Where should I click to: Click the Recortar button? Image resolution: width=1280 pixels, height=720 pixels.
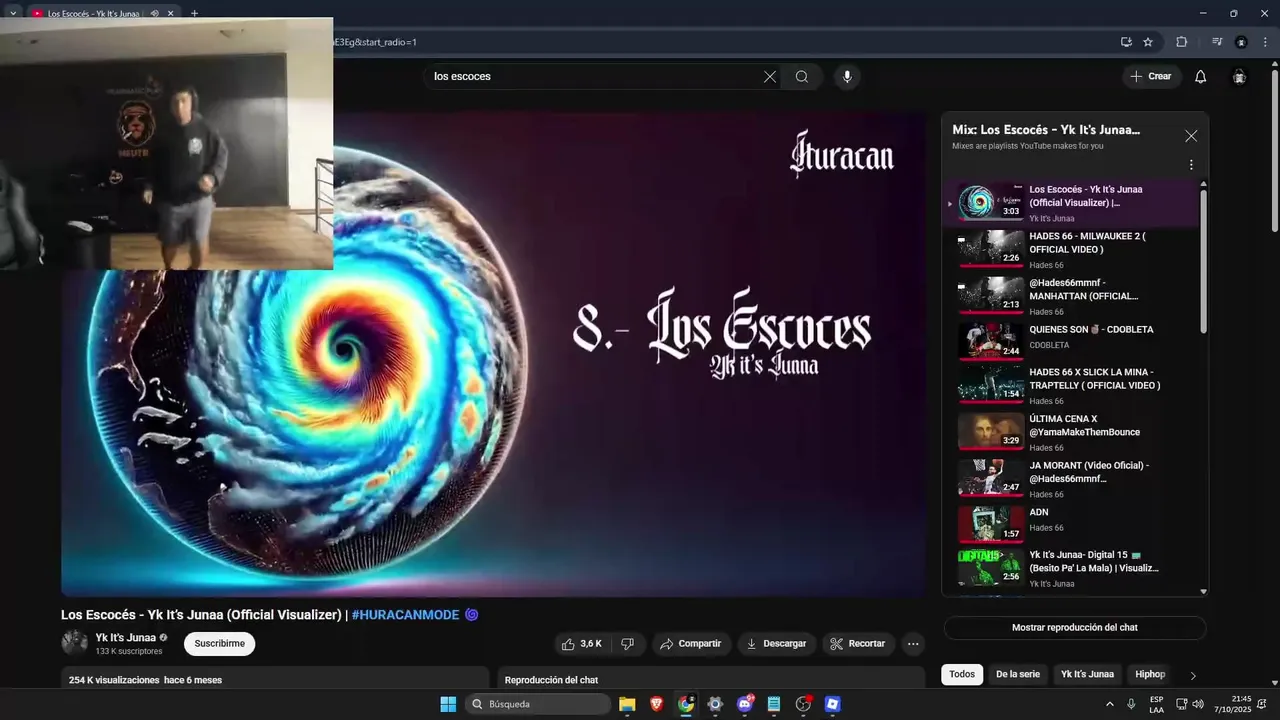[x=858, y=644]
